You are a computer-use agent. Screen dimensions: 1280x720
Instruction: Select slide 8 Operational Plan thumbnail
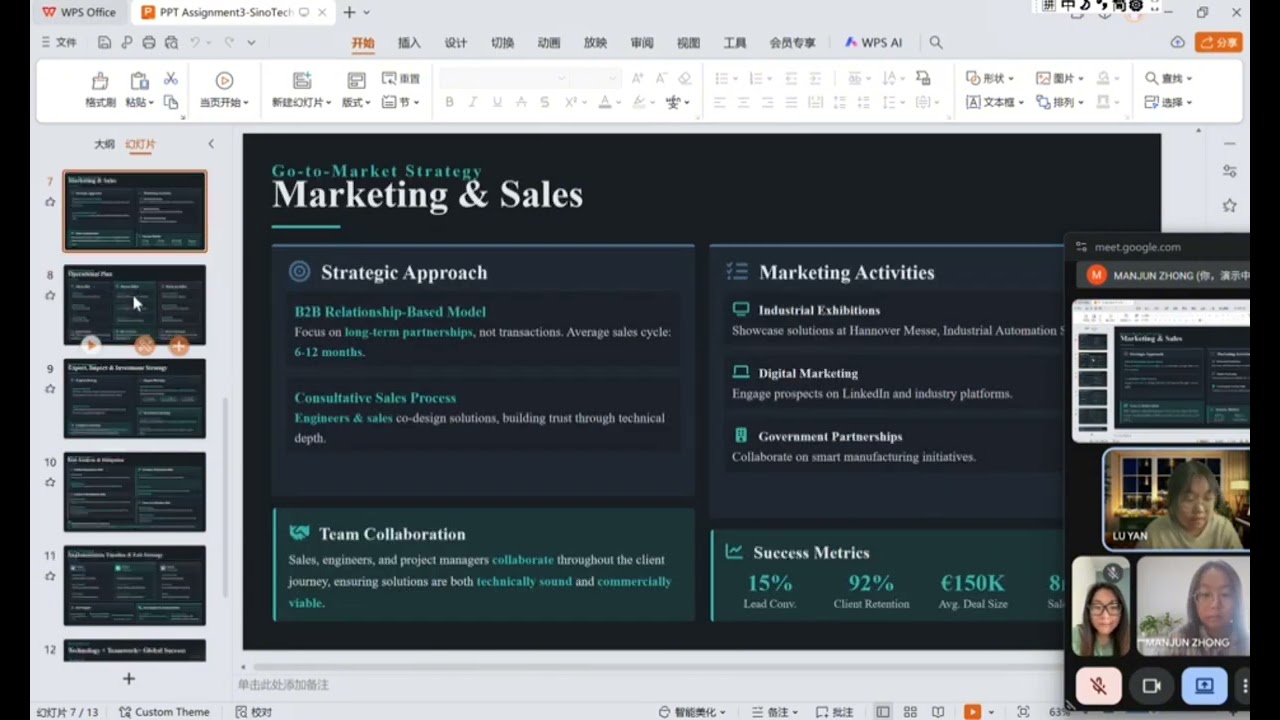click(135, 304)
